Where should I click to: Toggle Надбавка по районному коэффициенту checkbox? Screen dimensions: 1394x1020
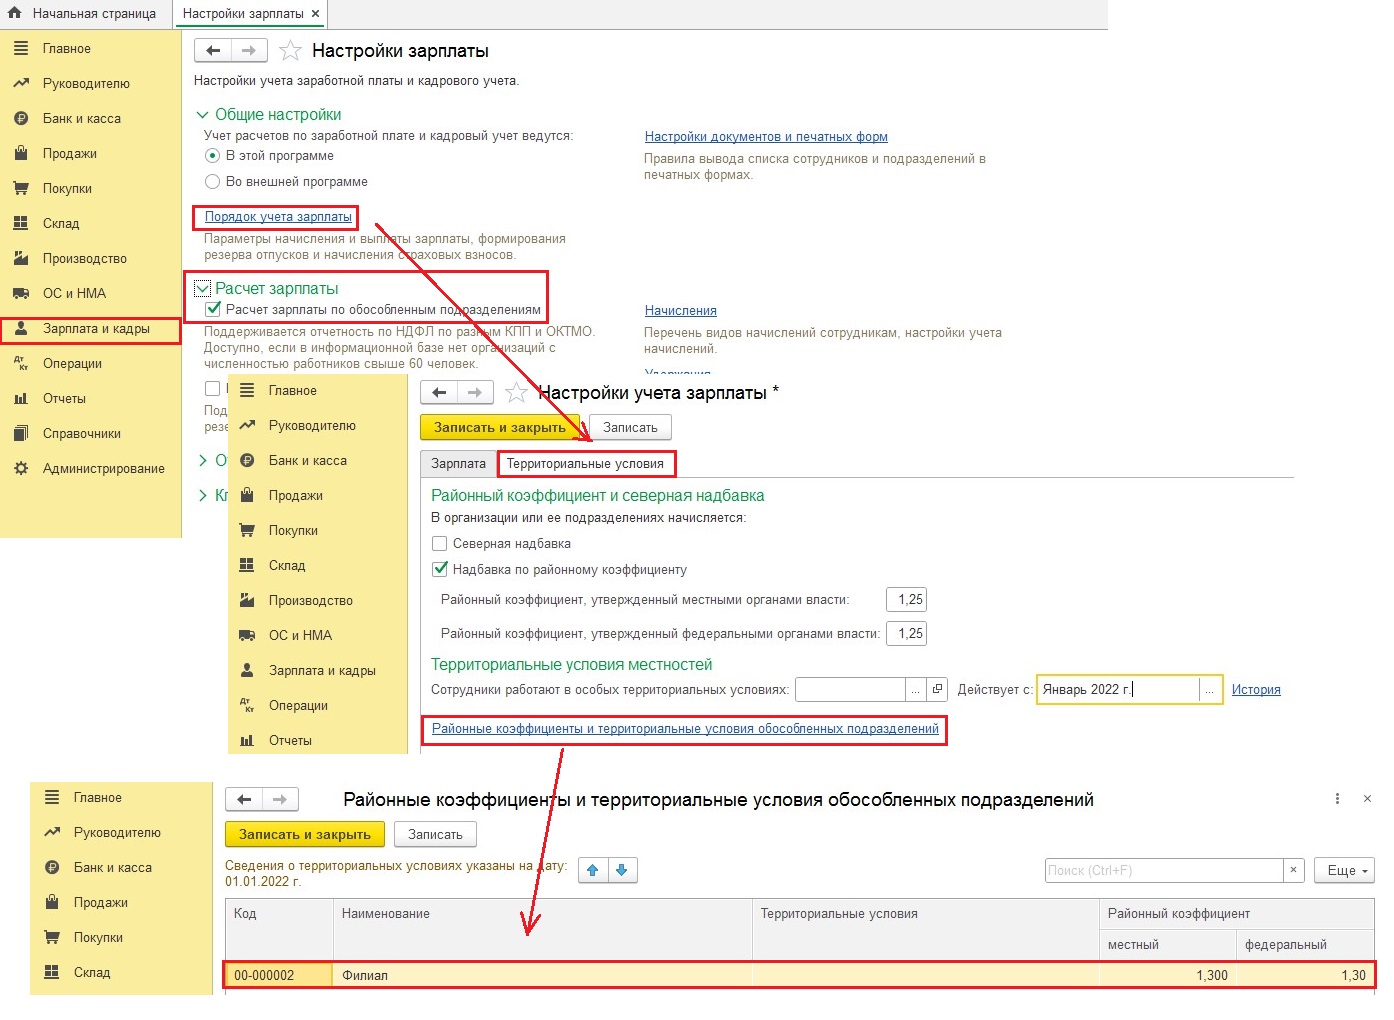(x=439, y=570)
